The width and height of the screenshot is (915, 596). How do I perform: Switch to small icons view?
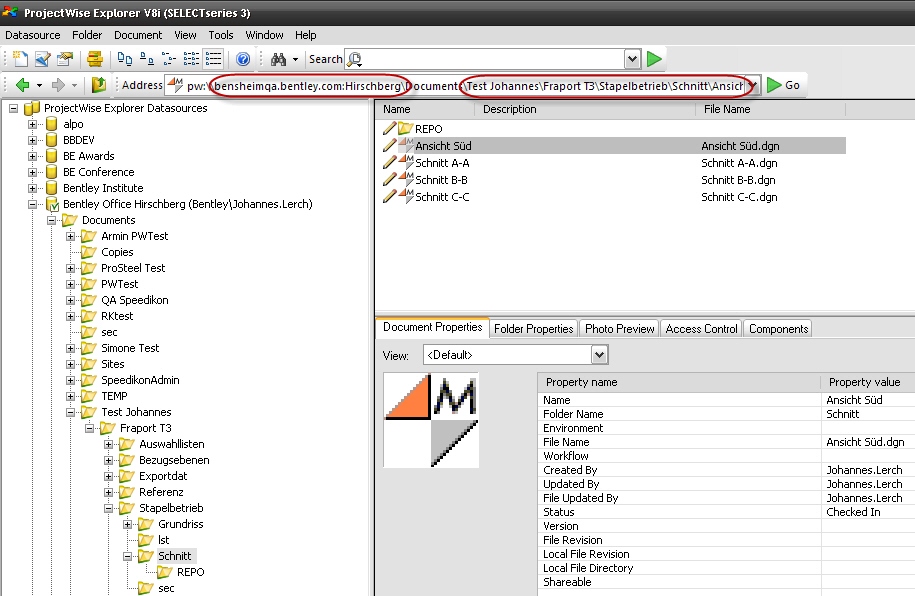pyautogui.click(x=147, y=59)
